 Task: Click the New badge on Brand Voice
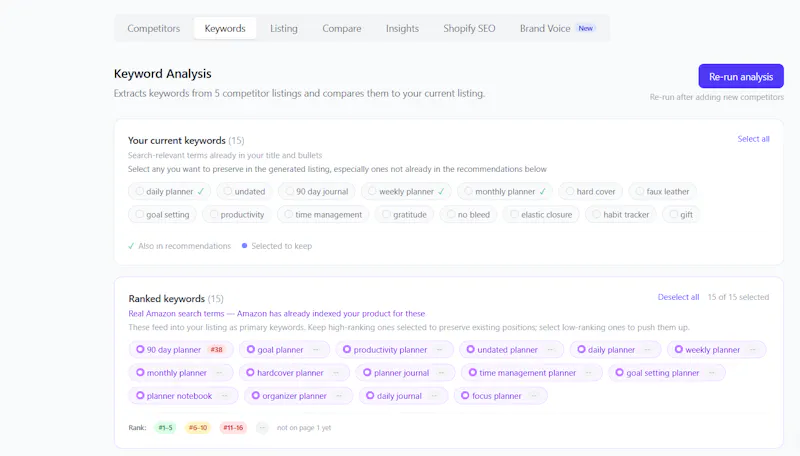(586, 29)
